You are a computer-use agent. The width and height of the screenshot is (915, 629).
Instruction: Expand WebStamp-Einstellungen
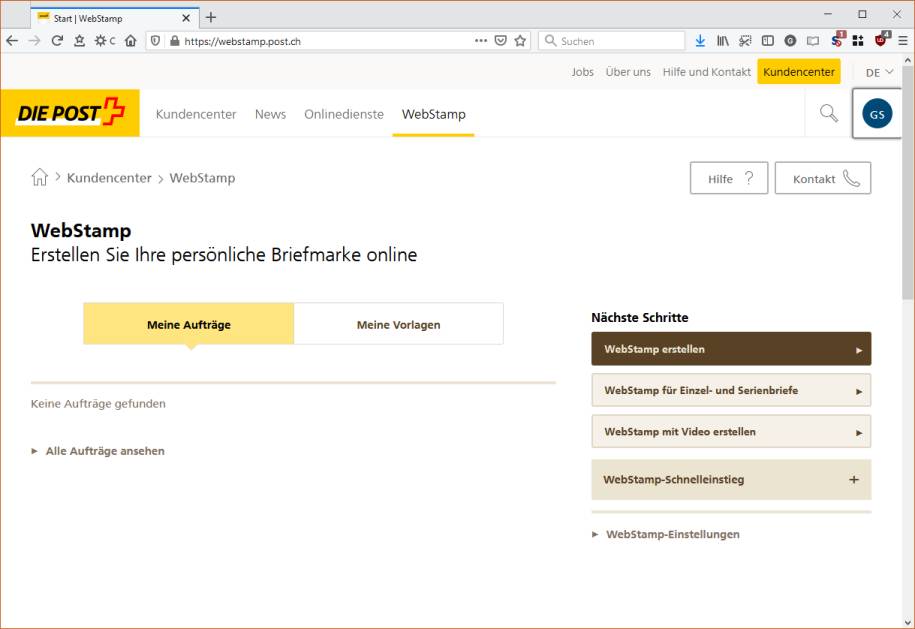[673, 534]
